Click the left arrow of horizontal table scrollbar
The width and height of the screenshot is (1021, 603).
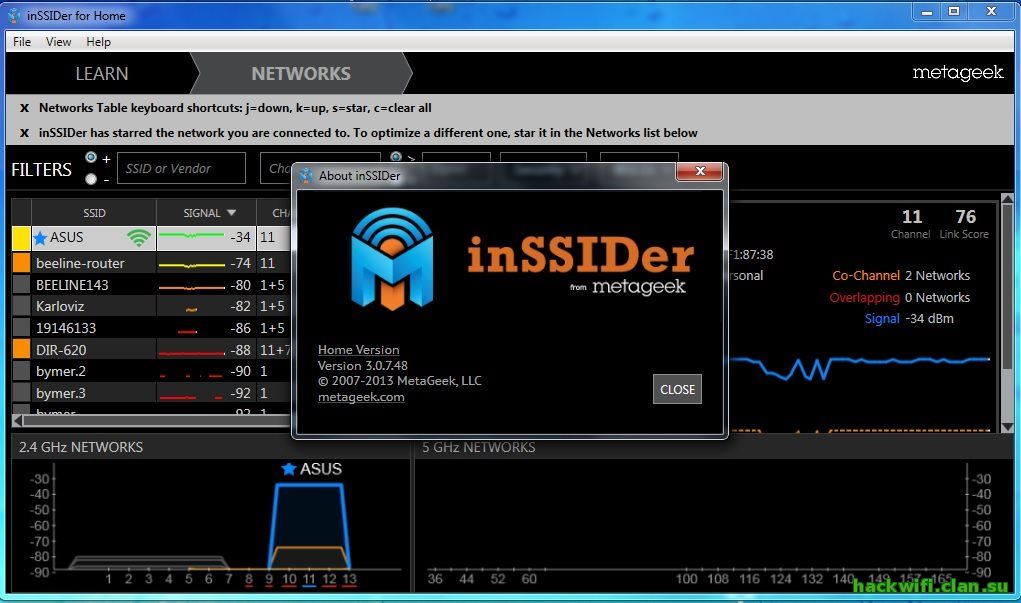click(18, 421)
